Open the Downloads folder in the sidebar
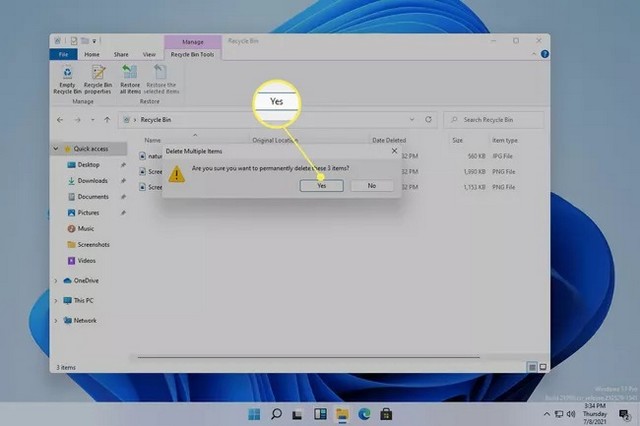 click(92, 180)
